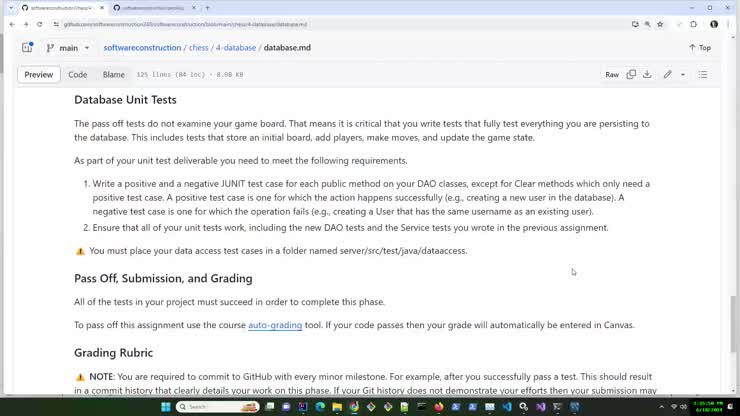Open Microsoft Edge from taskbar
This screenshot has width=740, height=416.
[320, 407]
